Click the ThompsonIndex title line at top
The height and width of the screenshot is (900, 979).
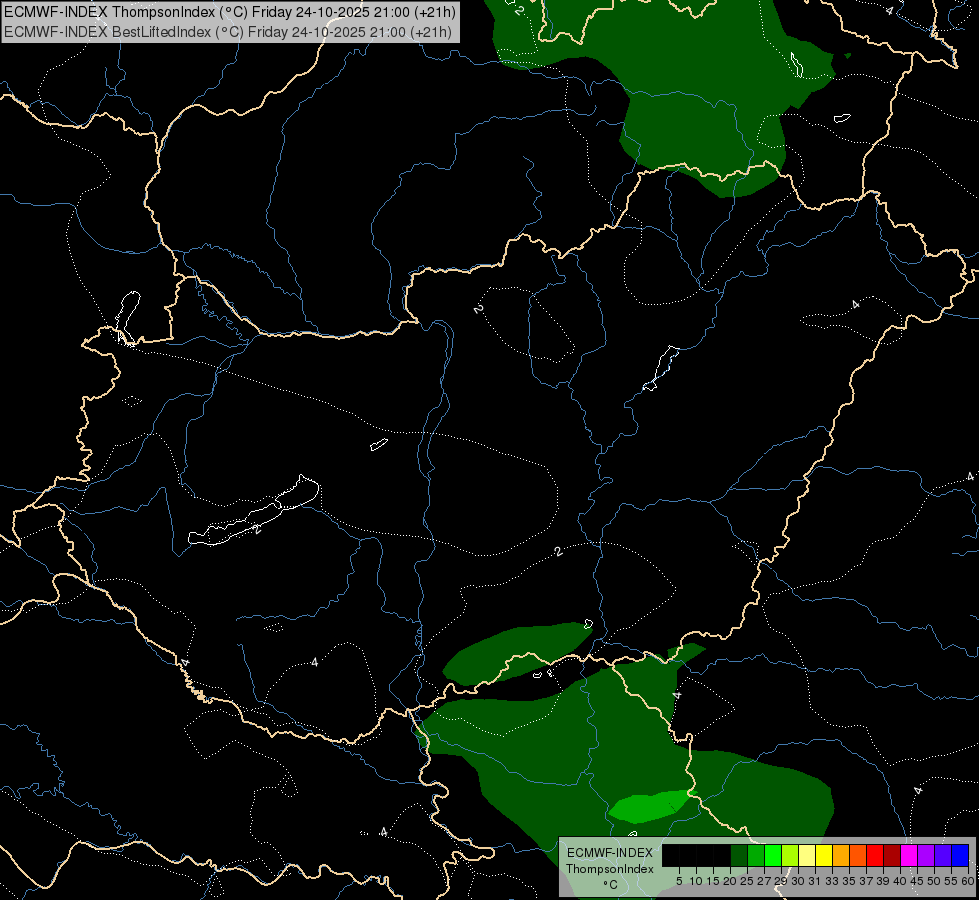[x=230, y=11]
